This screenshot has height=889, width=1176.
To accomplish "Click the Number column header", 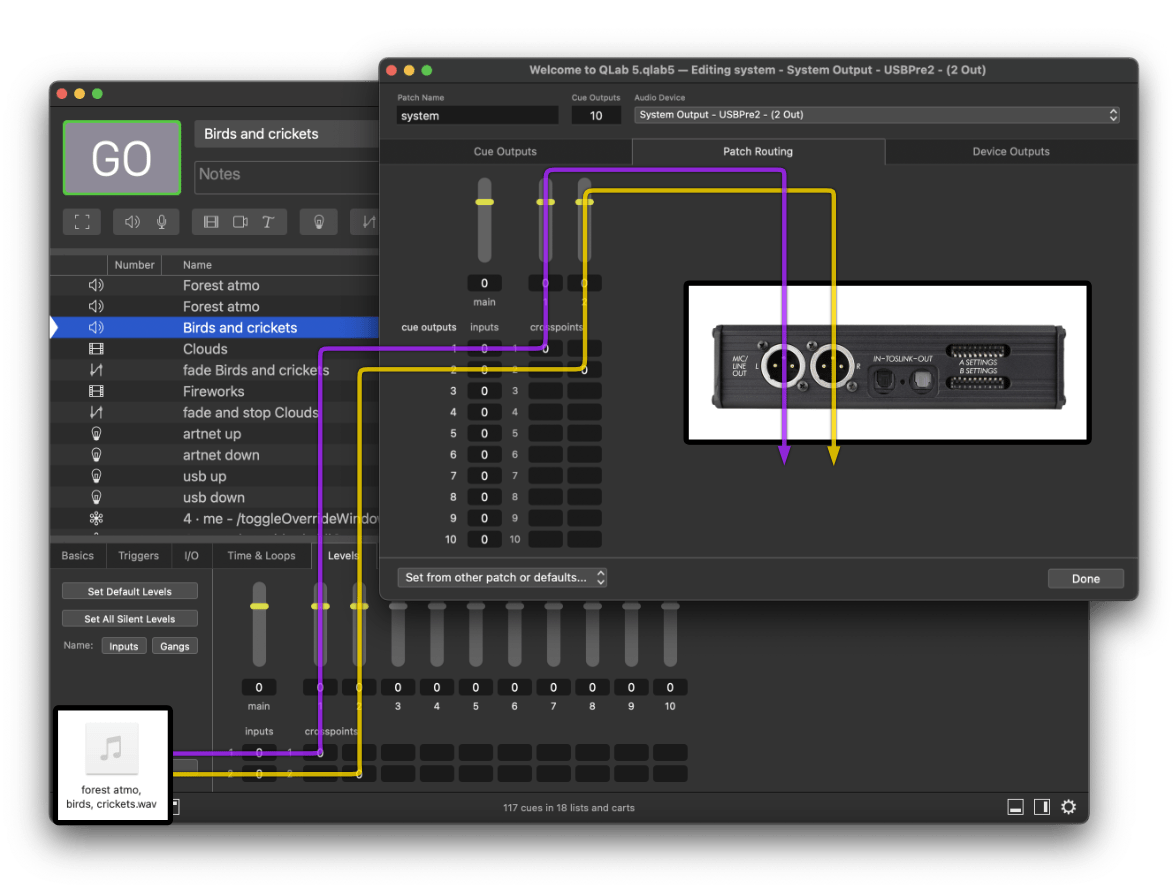I will click(x=134, y=265).
